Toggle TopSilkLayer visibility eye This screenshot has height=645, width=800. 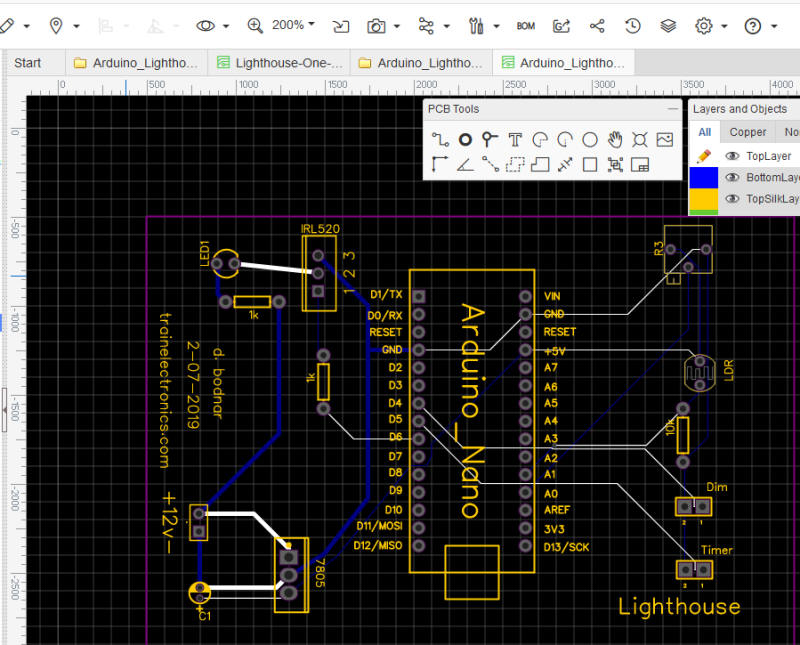point(733,199)
